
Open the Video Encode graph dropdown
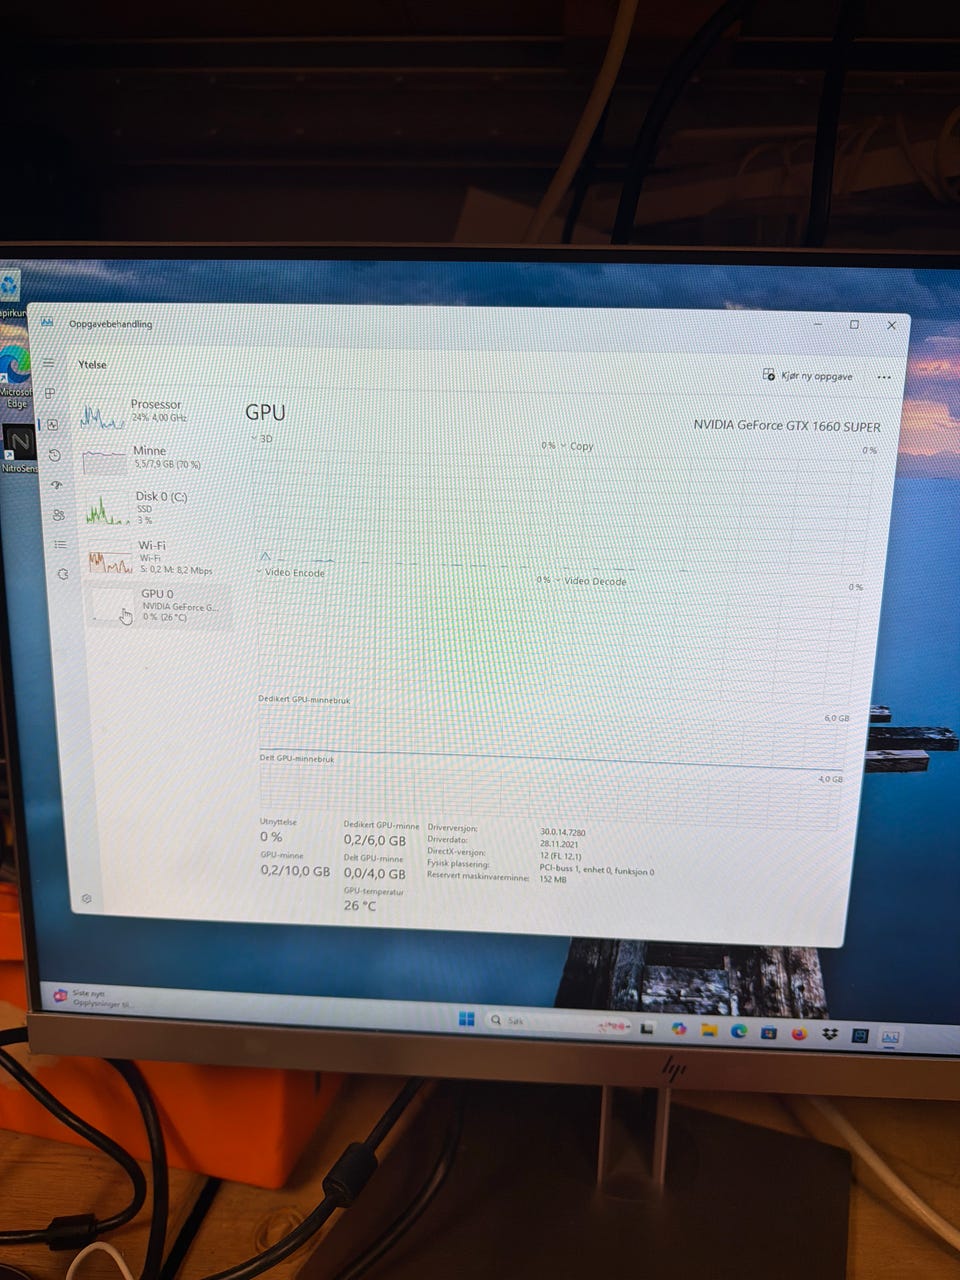(x=291, y=573)
